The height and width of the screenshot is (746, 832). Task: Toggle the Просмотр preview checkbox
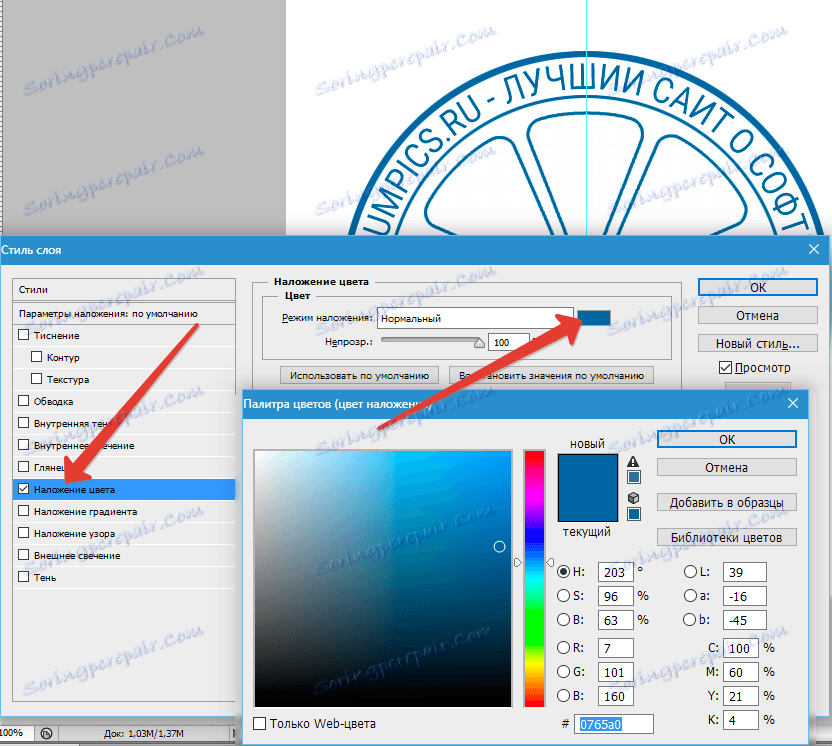(x=725, y=367)
